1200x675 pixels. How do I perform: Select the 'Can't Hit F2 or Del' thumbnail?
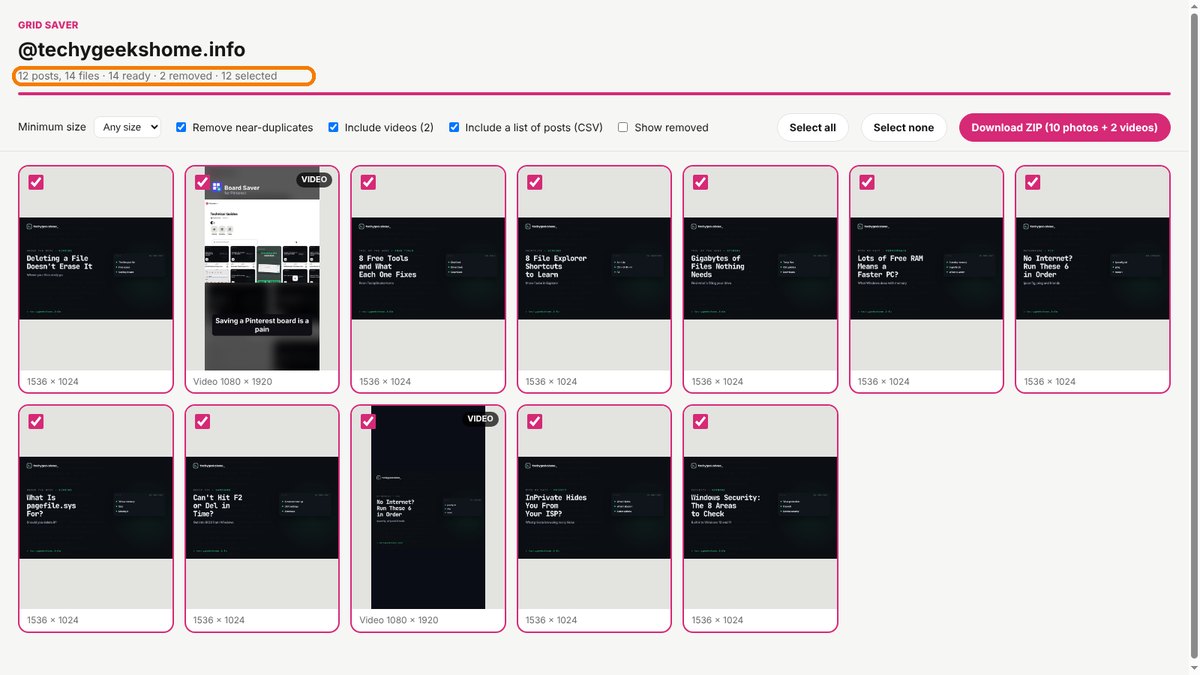click(262, 507)
